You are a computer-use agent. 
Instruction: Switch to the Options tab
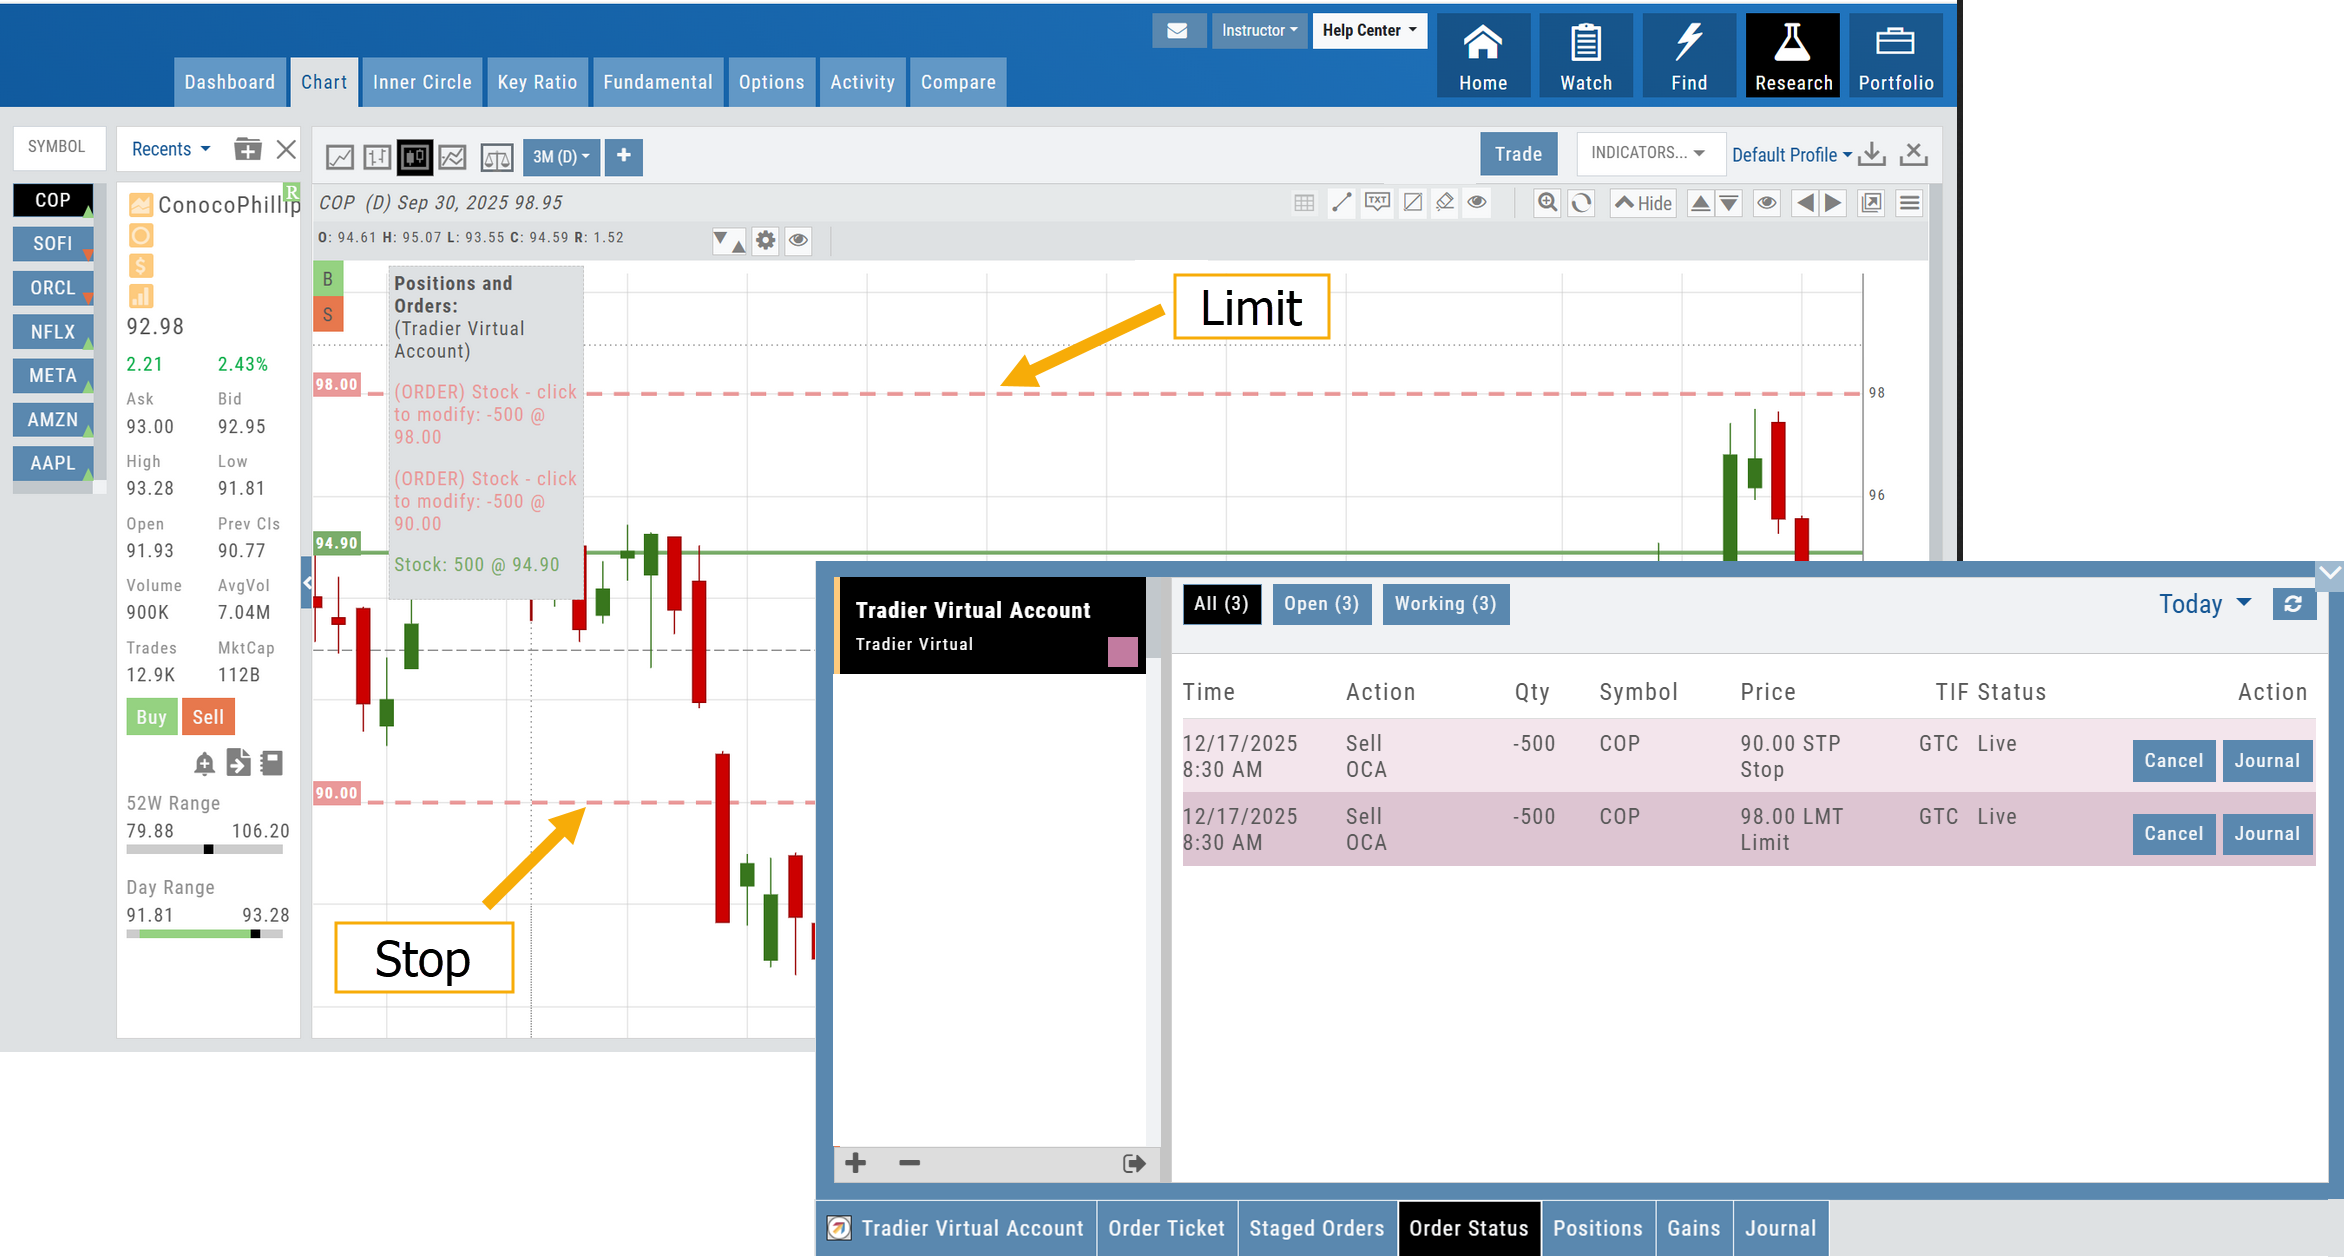click(771, 82)
